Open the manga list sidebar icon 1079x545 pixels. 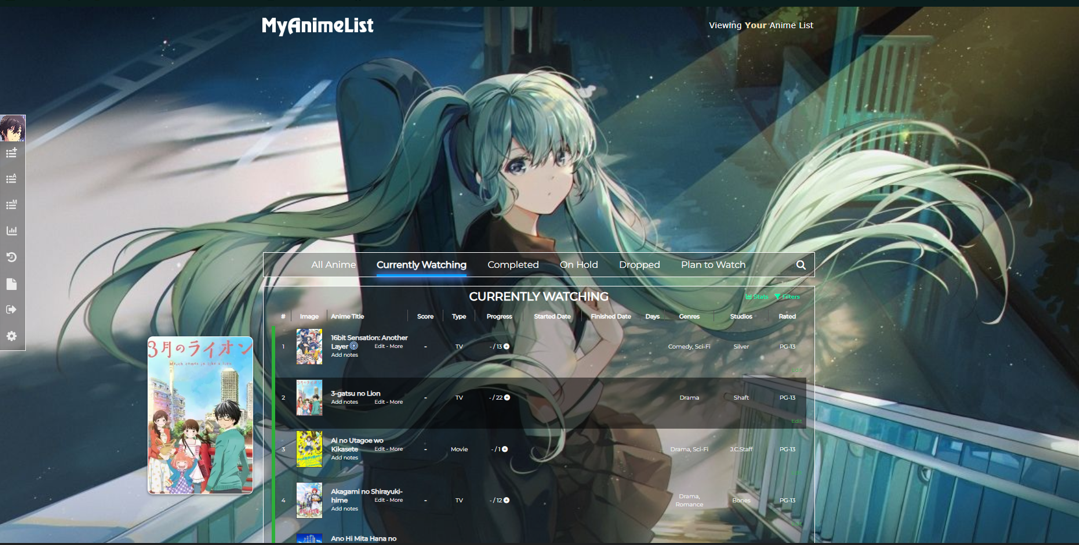tap(12, 205)
